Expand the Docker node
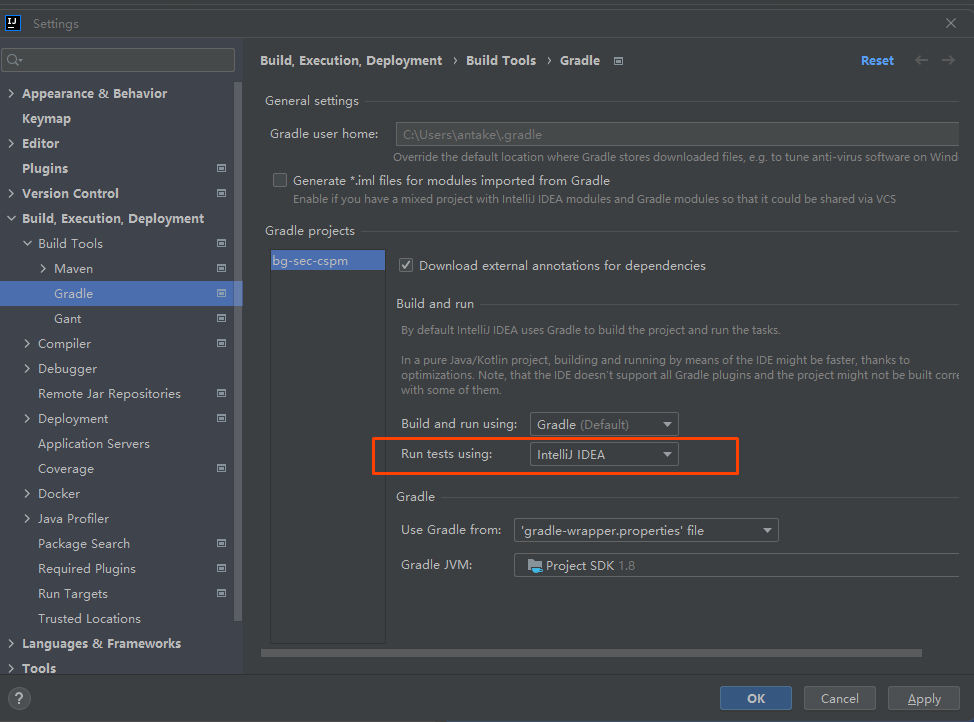 [x=27, y=493]
